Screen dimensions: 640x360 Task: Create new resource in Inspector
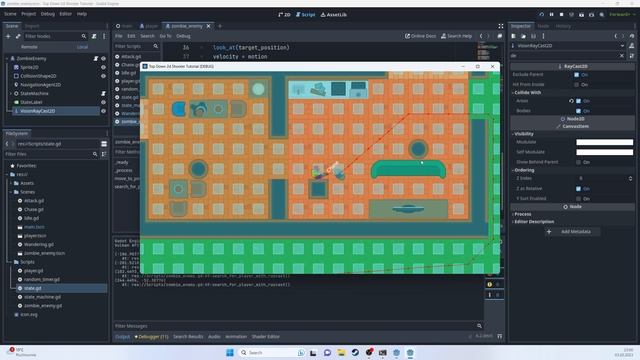(x=514, y=36)
